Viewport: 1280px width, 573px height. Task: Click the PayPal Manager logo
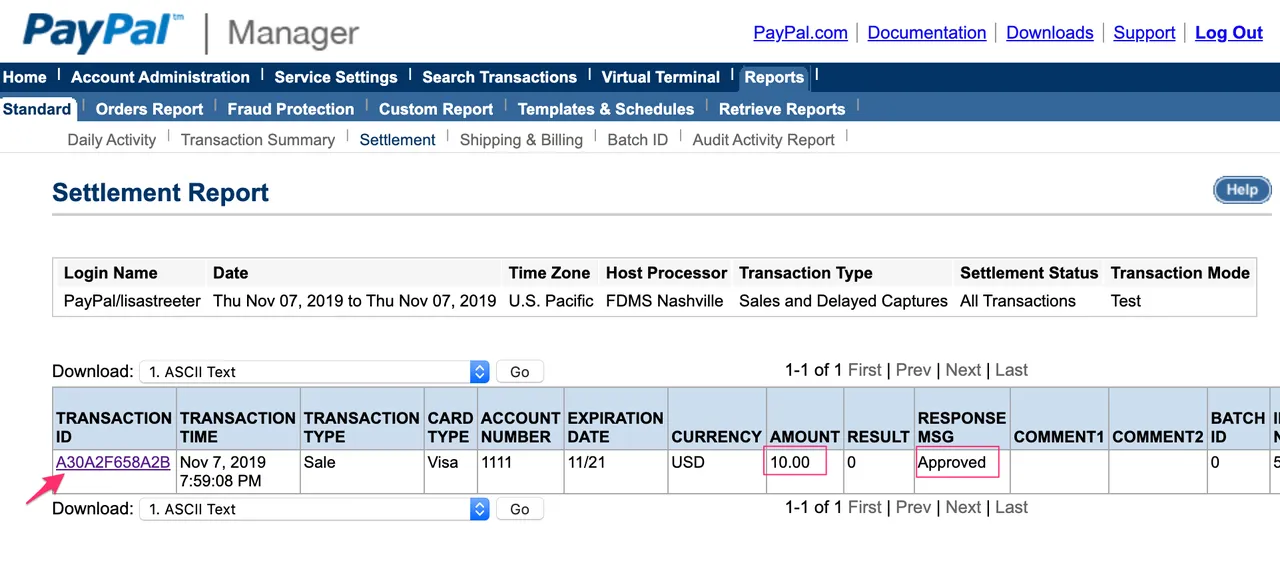(x=190, y=33)
